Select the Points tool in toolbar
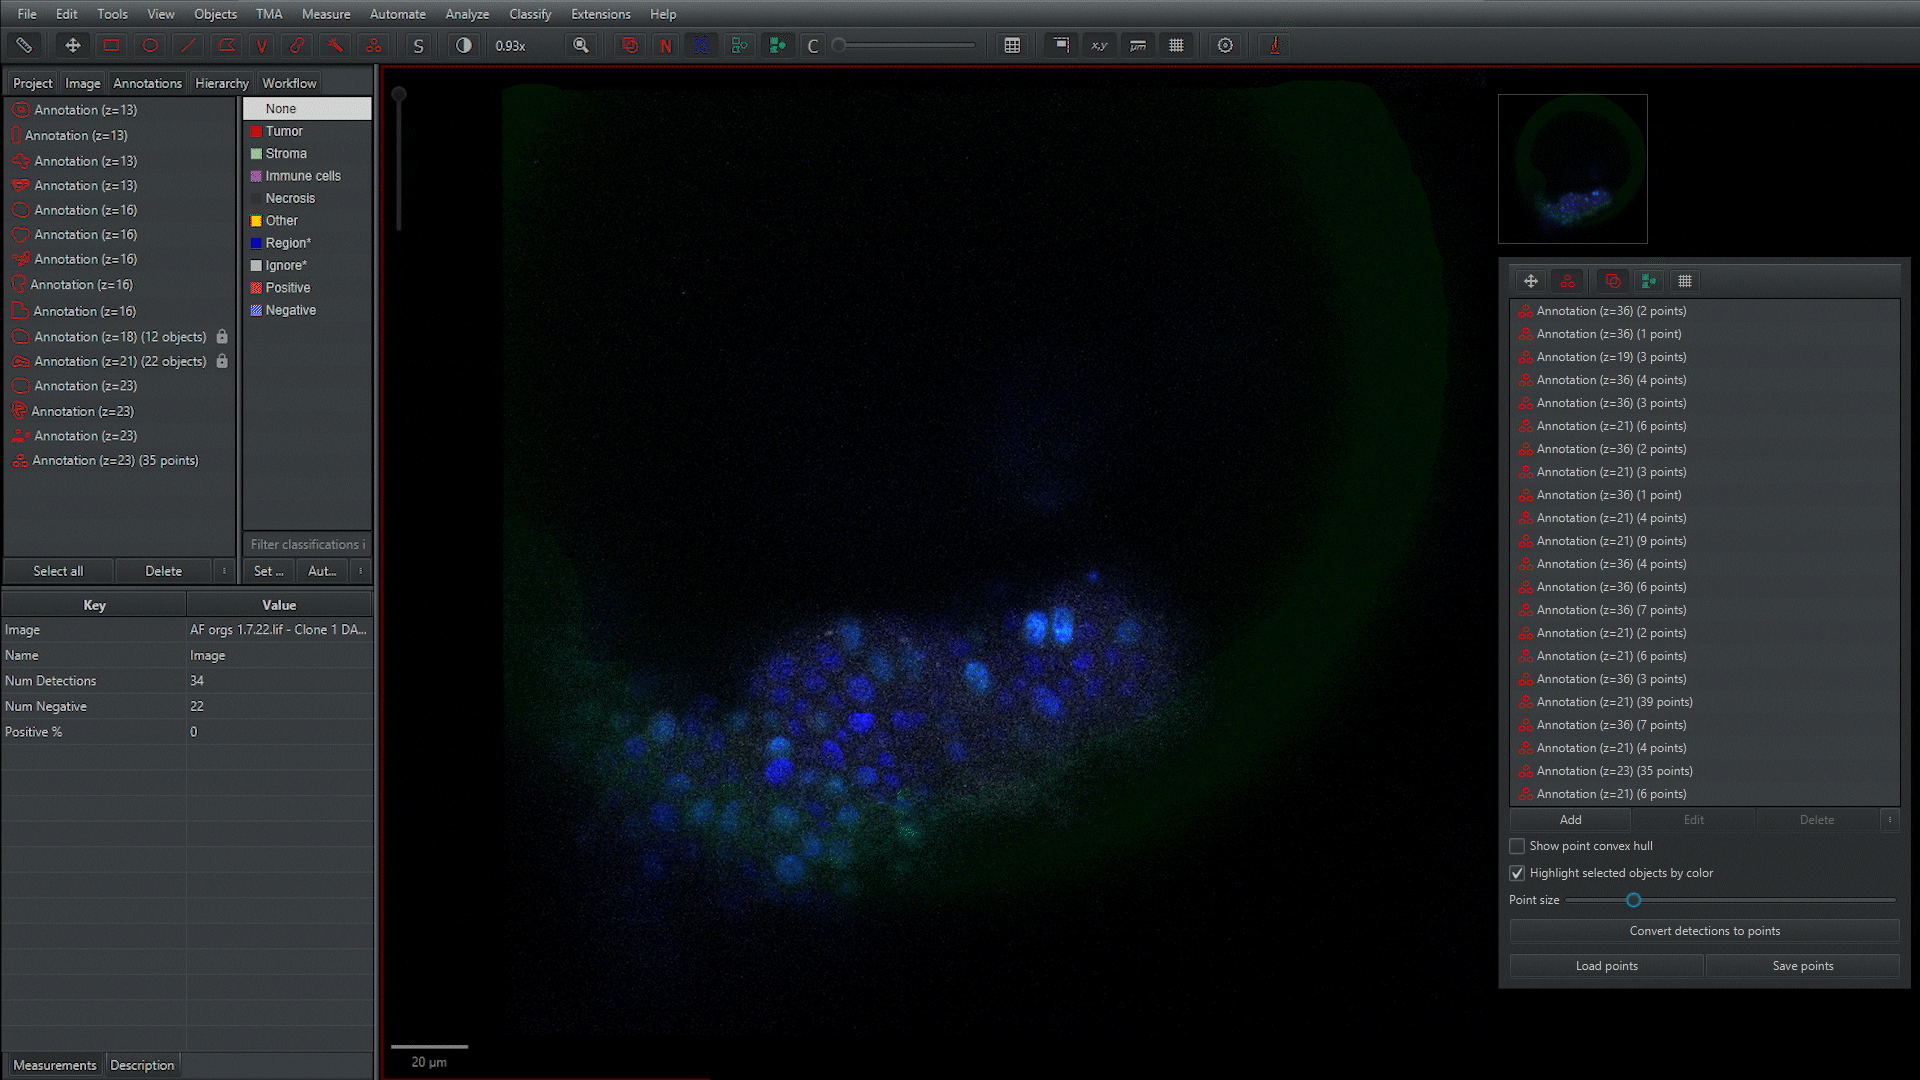The height and width of the screenshot is (1080, 1920). [373, 45]
